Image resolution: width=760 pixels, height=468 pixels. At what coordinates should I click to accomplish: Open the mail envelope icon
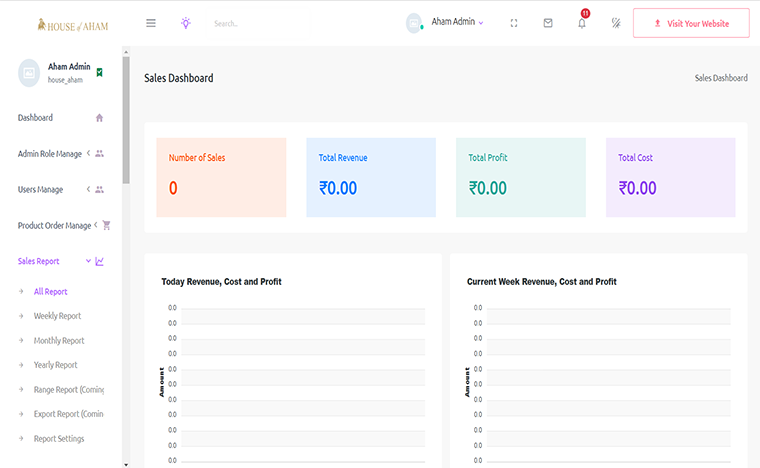[548, 23]
